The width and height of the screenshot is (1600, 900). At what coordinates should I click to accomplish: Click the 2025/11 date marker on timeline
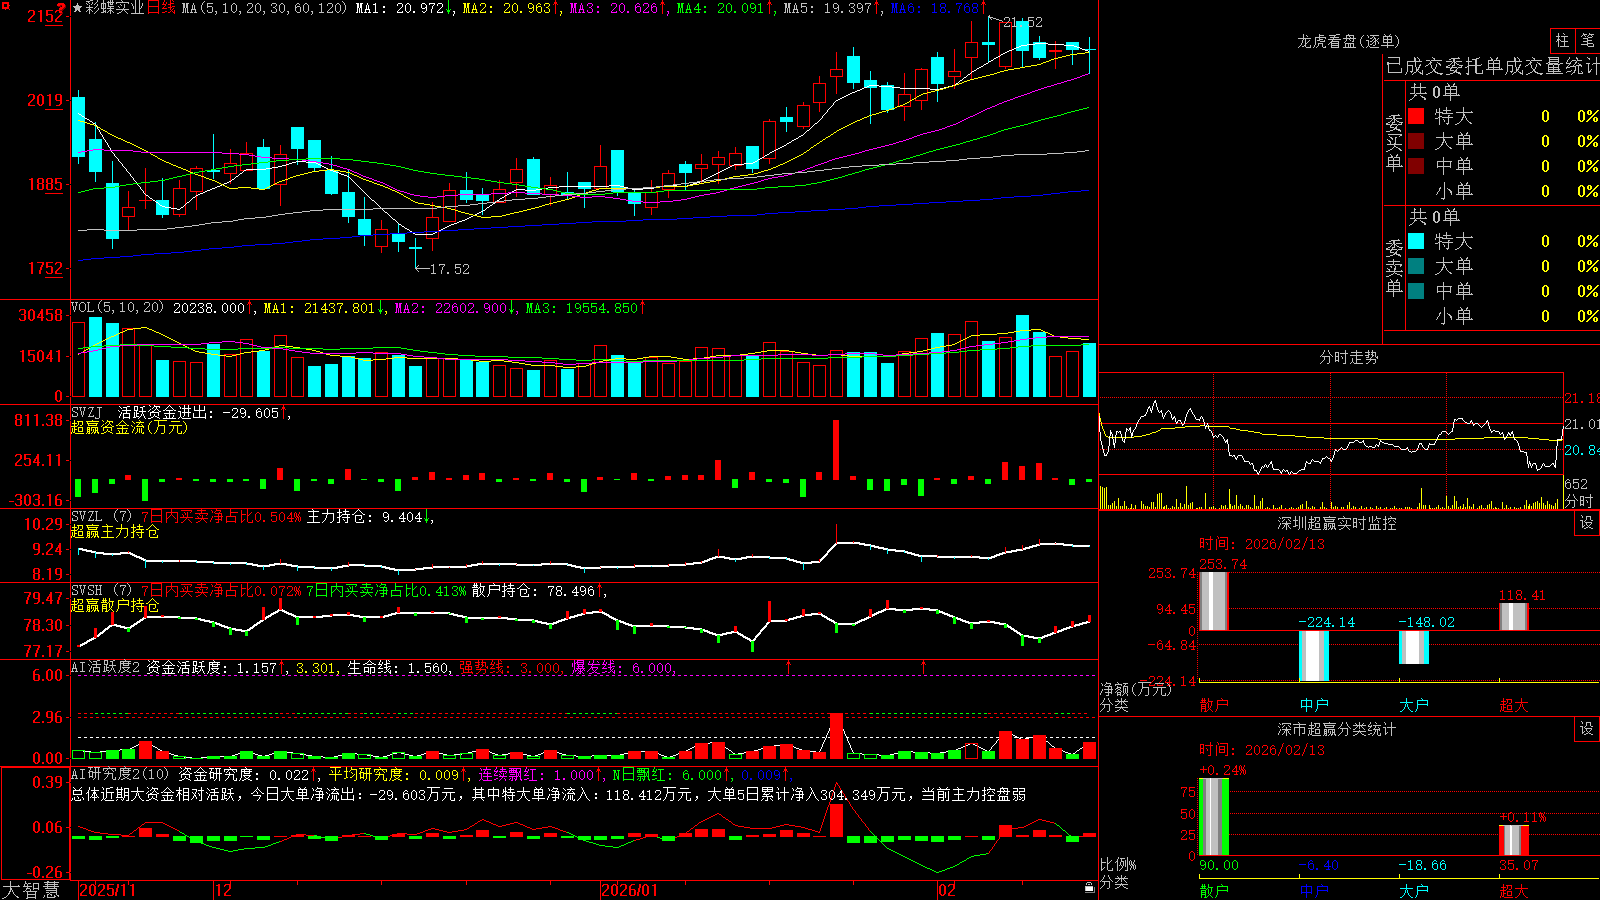coord(107,890)
